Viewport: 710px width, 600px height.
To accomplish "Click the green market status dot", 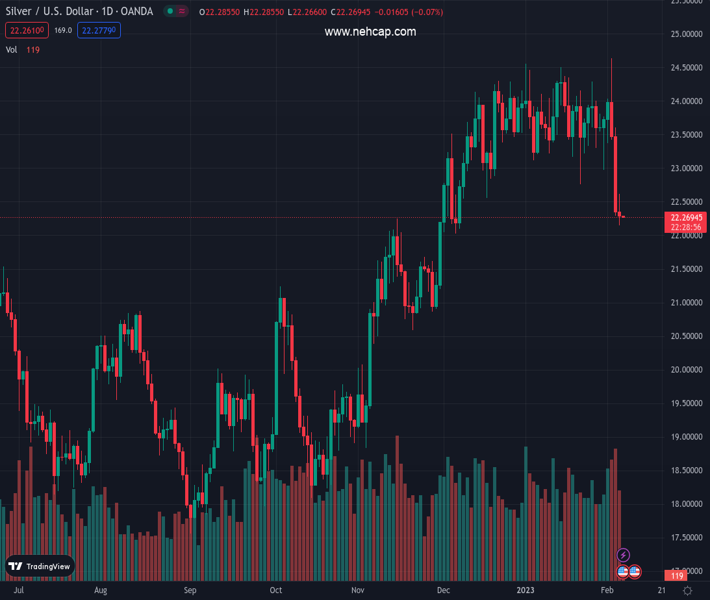I will (x=171, y=12).
